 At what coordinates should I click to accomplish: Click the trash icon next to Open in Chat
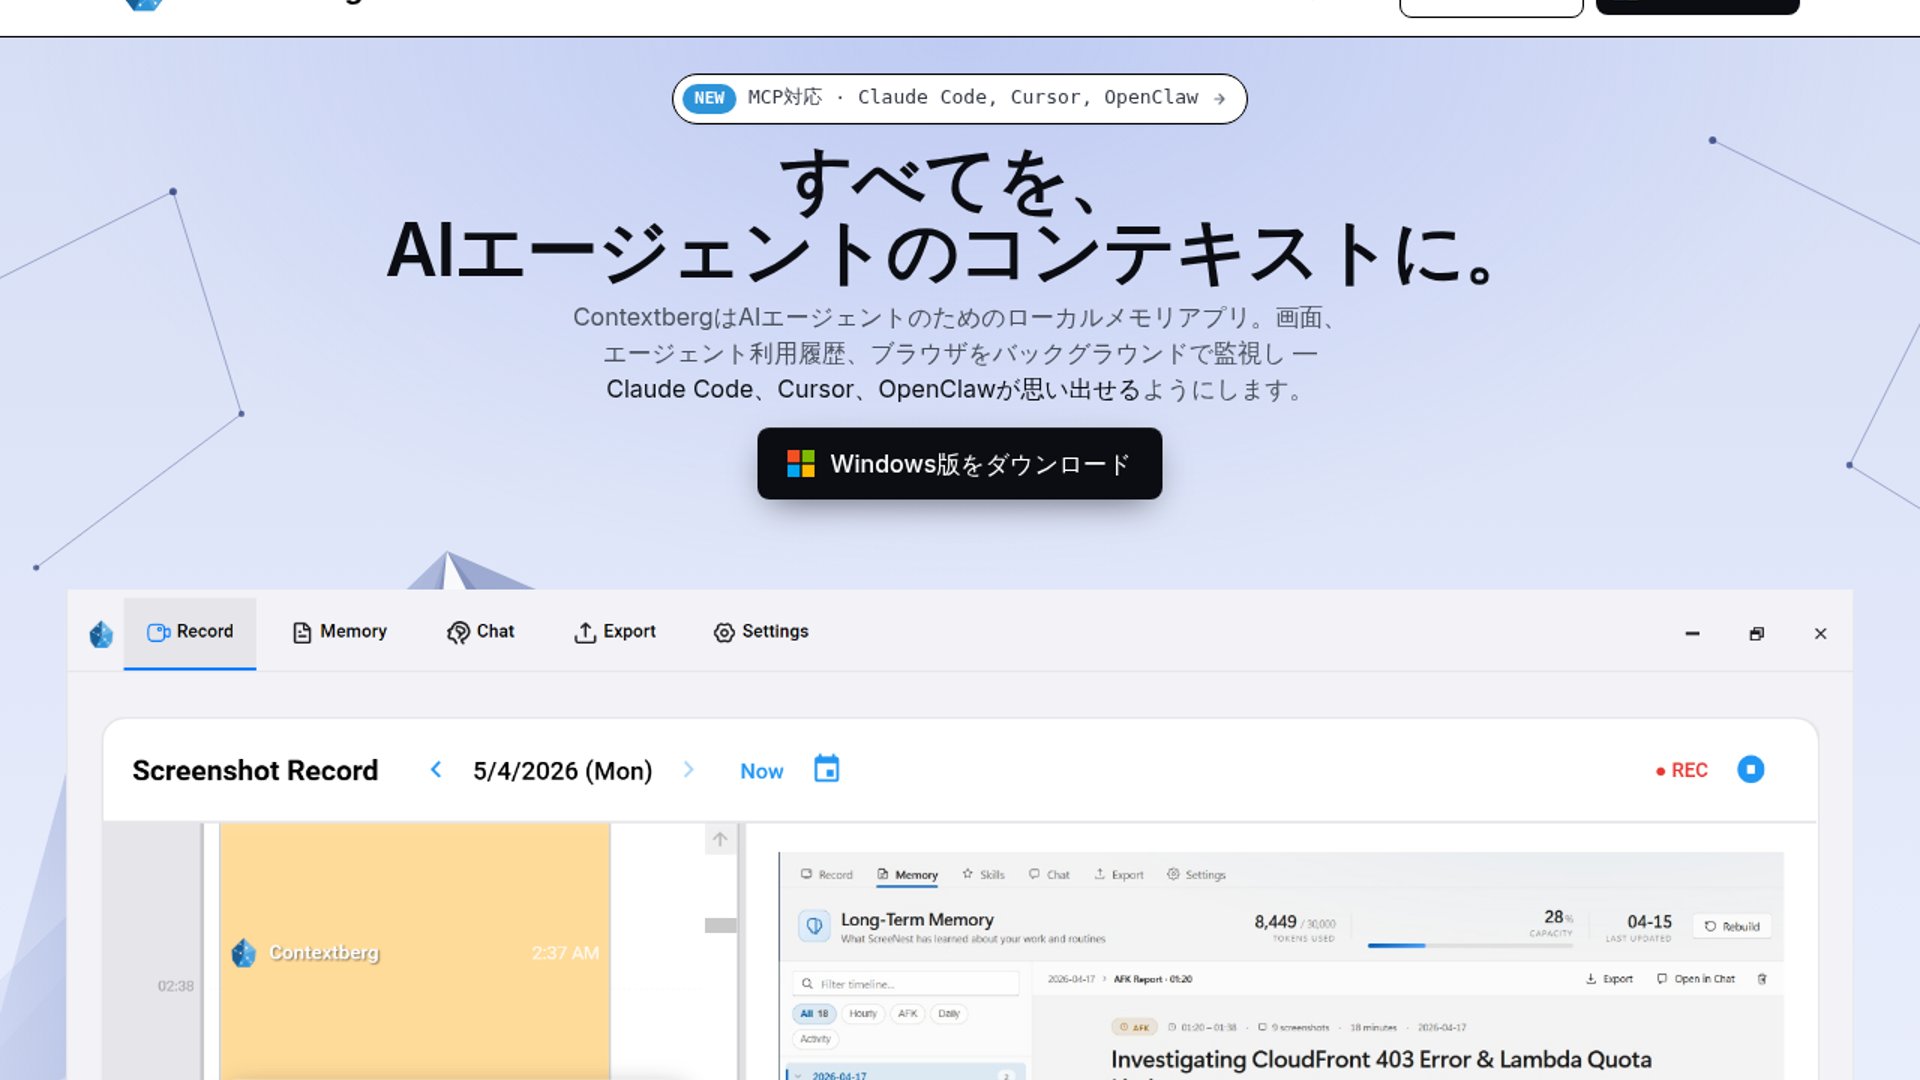[1762, 979]
